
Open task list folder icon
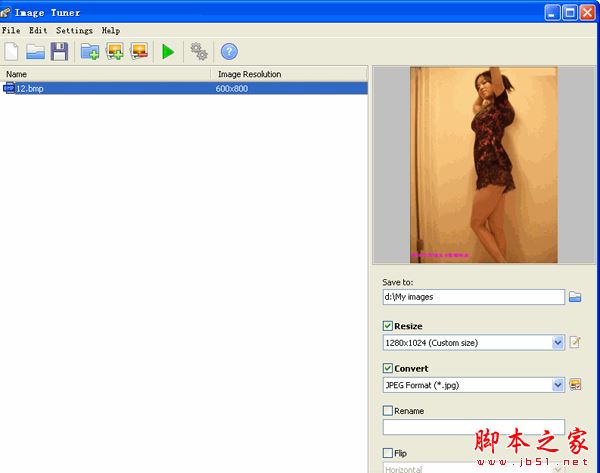36,52
